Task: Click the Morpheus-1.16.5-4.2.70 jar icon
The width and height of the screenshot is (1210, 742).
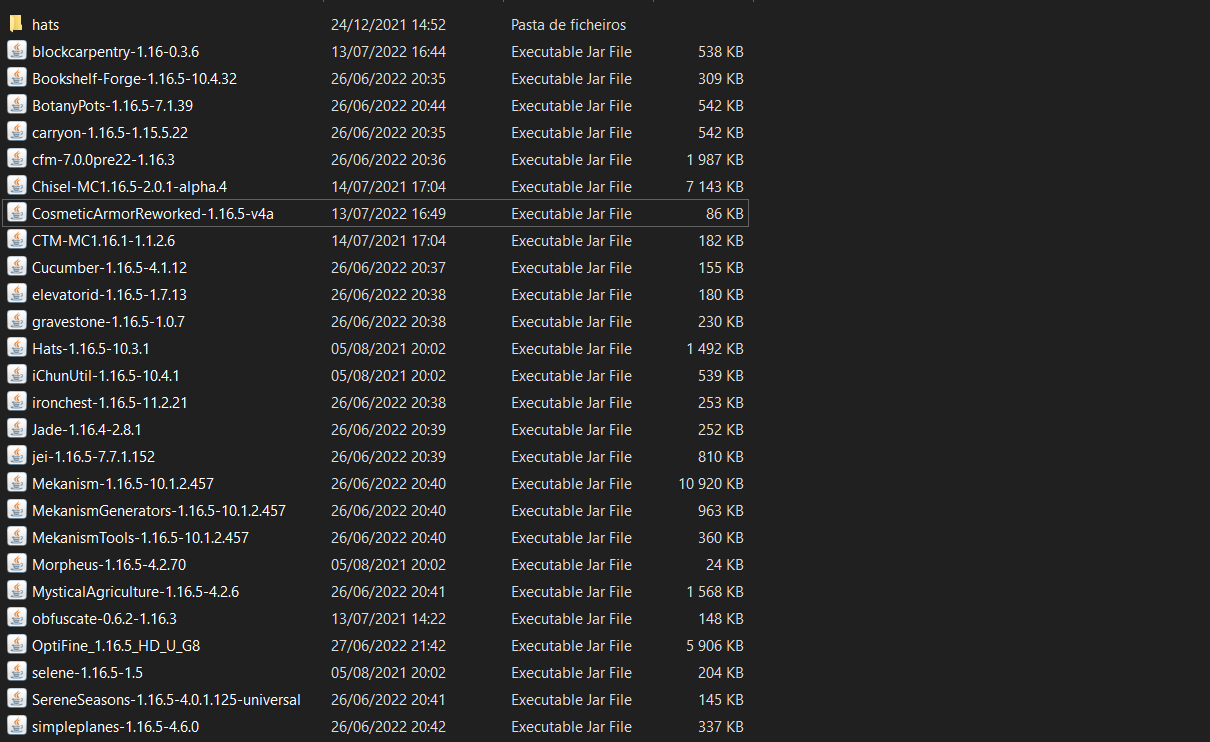Action: [16, 564]
